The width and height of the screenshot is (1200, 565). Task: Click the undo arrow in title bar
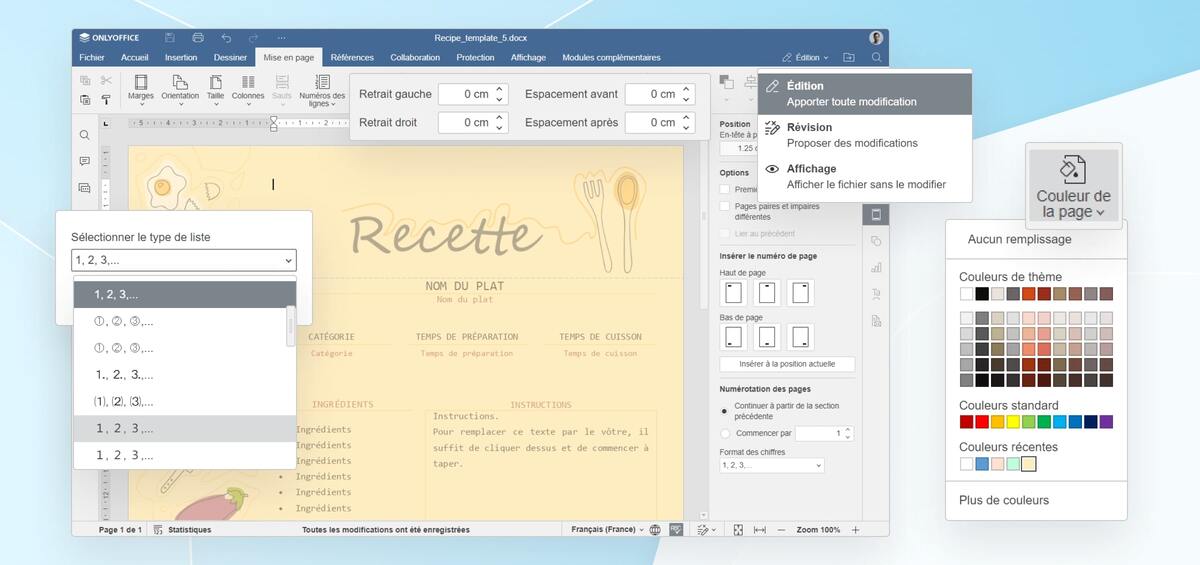coord(226,37)
